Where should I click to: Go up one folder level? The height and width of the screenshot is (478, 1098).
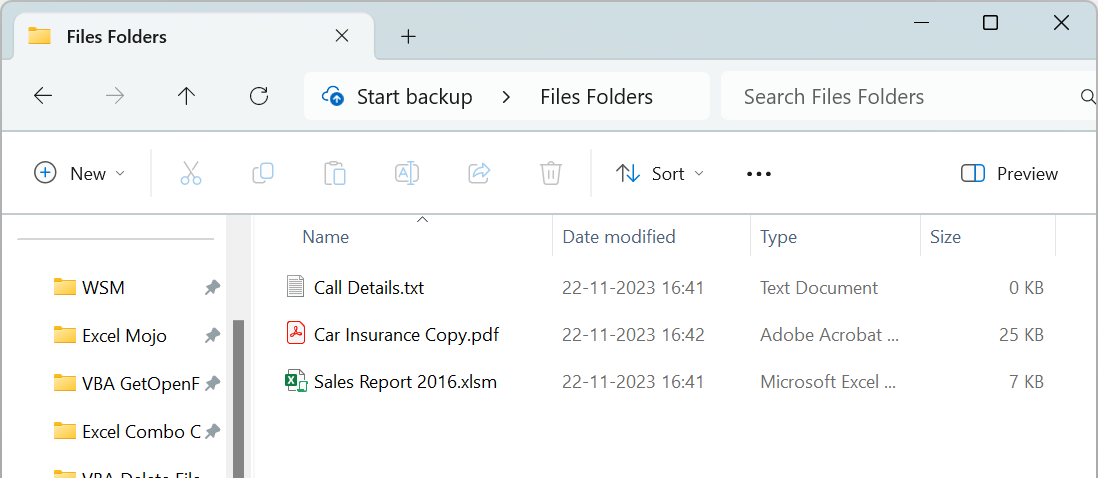coord(186,97)
